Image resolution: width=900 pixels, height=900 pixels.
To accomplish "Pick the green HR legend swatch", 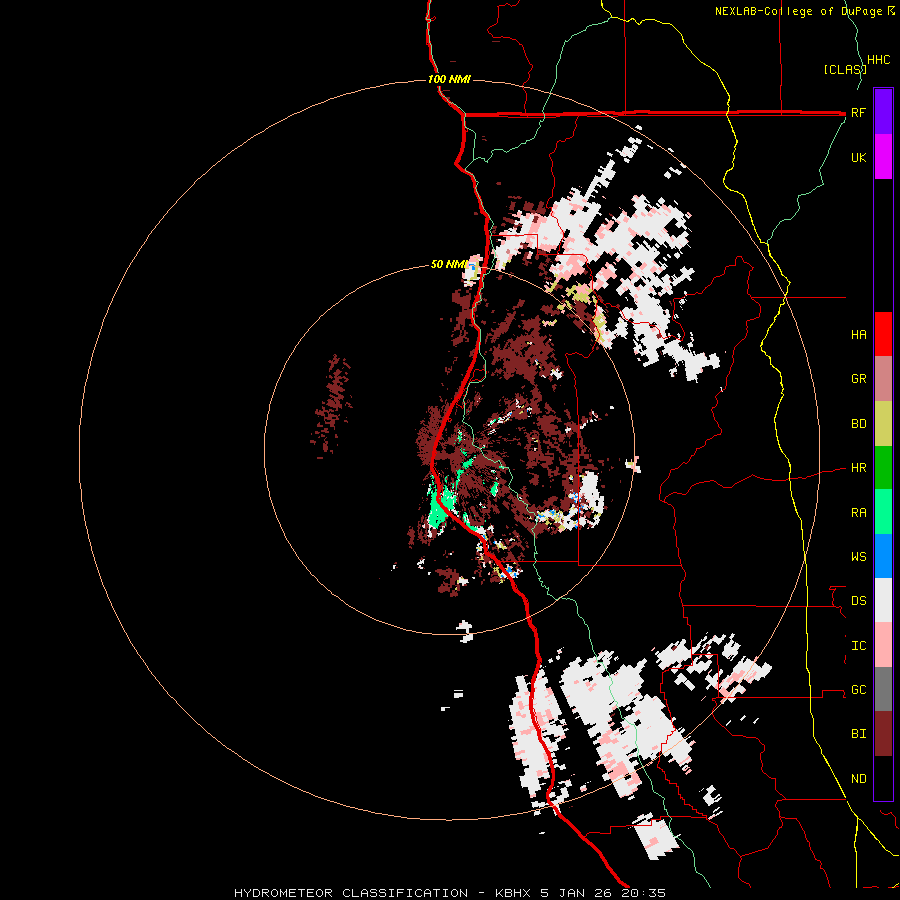I will [x=883, y=468].
